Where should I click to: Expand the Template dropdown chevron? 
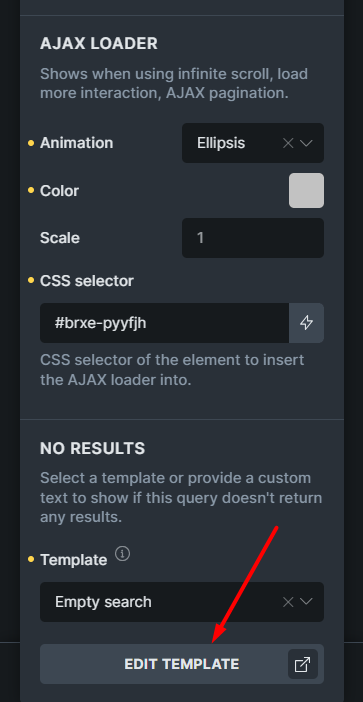pos(306,602)
